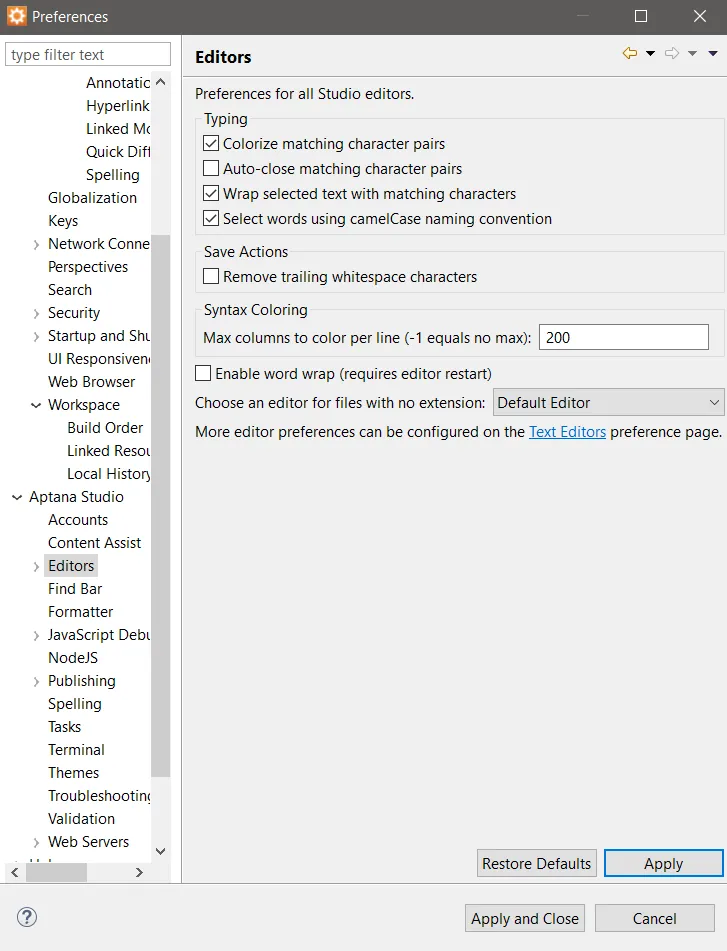727x951 pixels.
Task: Expand the Network Connections node
Action: (36, 244)
